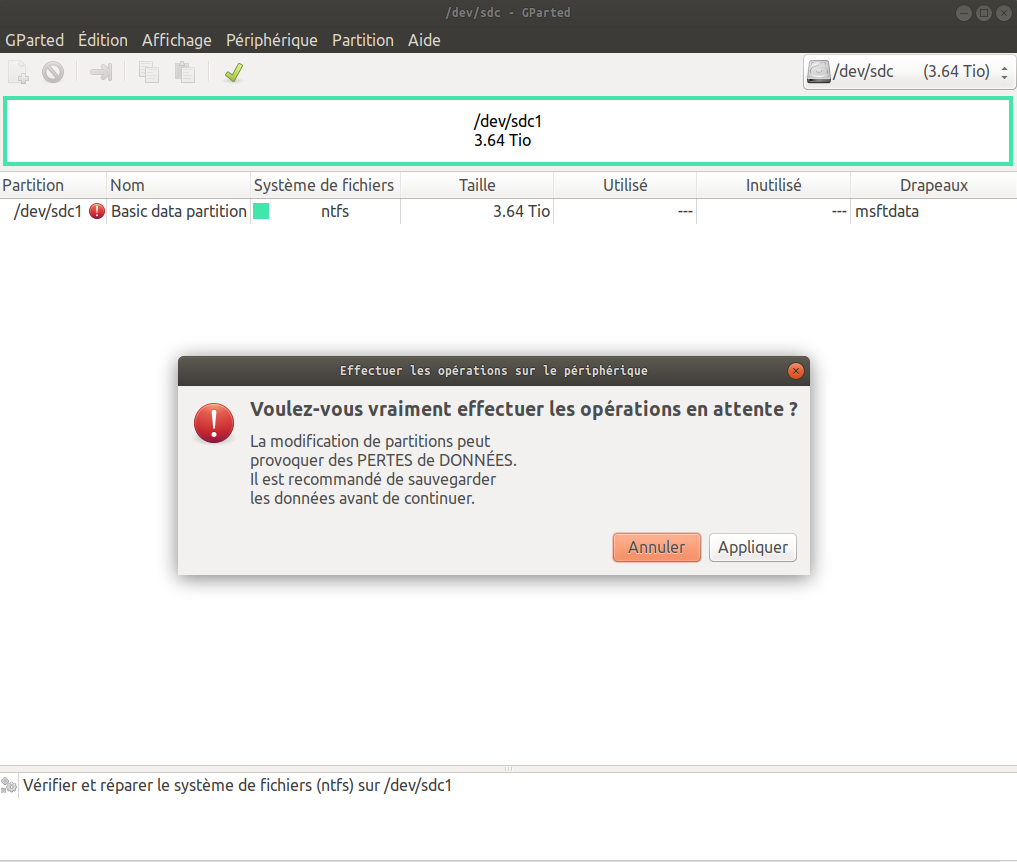This screenshot has height=862, width=1017.
Task: Click the hard disk icon in device selector
Action: point(819,71)
